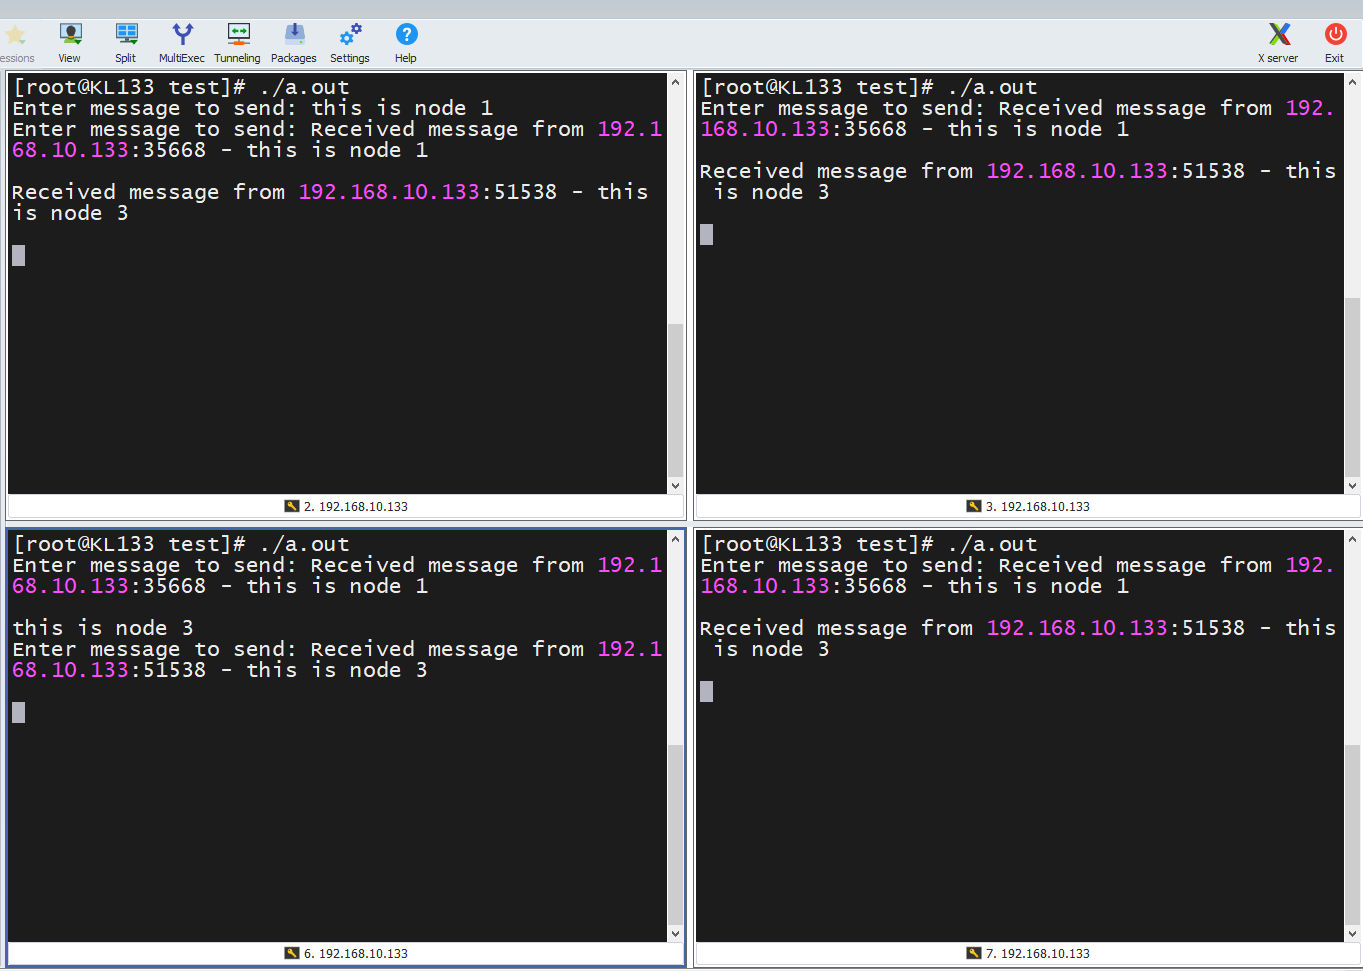
Task: Click text 'this is node 1' typed in terminal 2
Action: click(402, 108)
